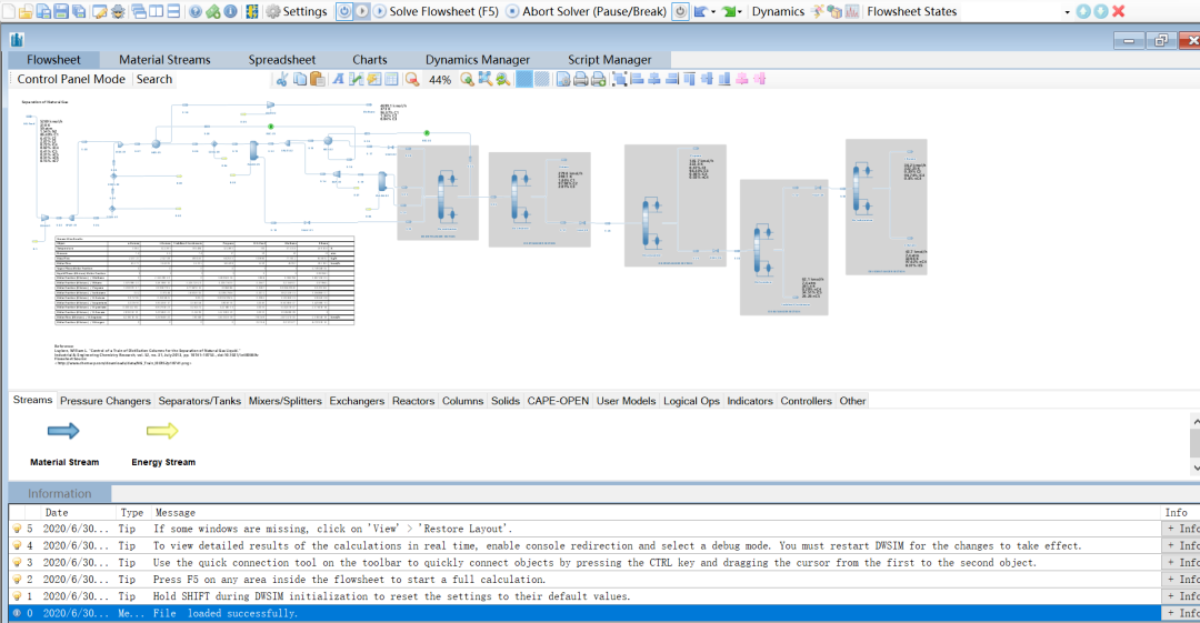Open the Settings button
Screen dimensions: 1200x623
[x=296, y=12]
